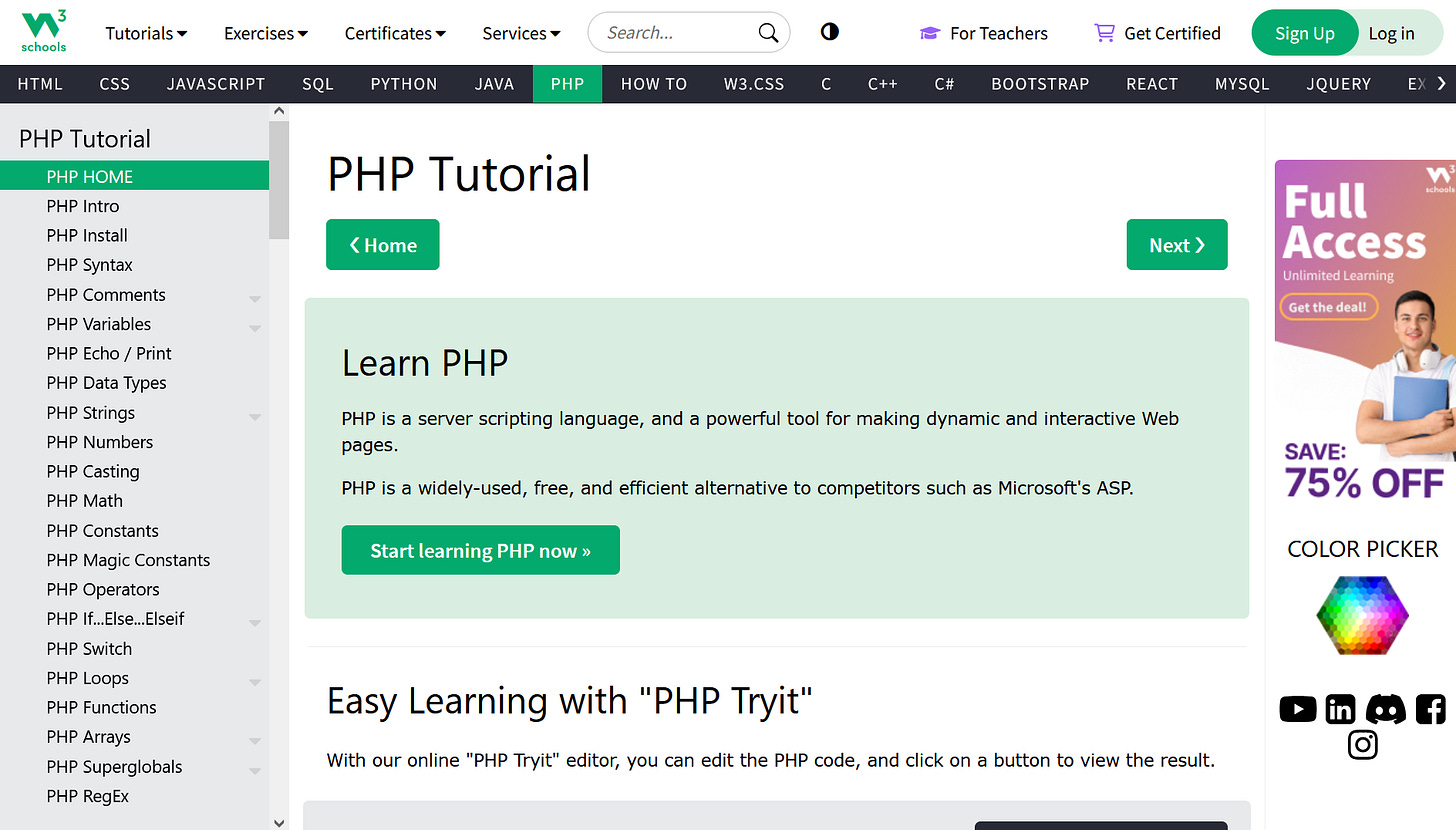Expand the PHP If...Else...Elseif submenu arrow

point(255,622)
